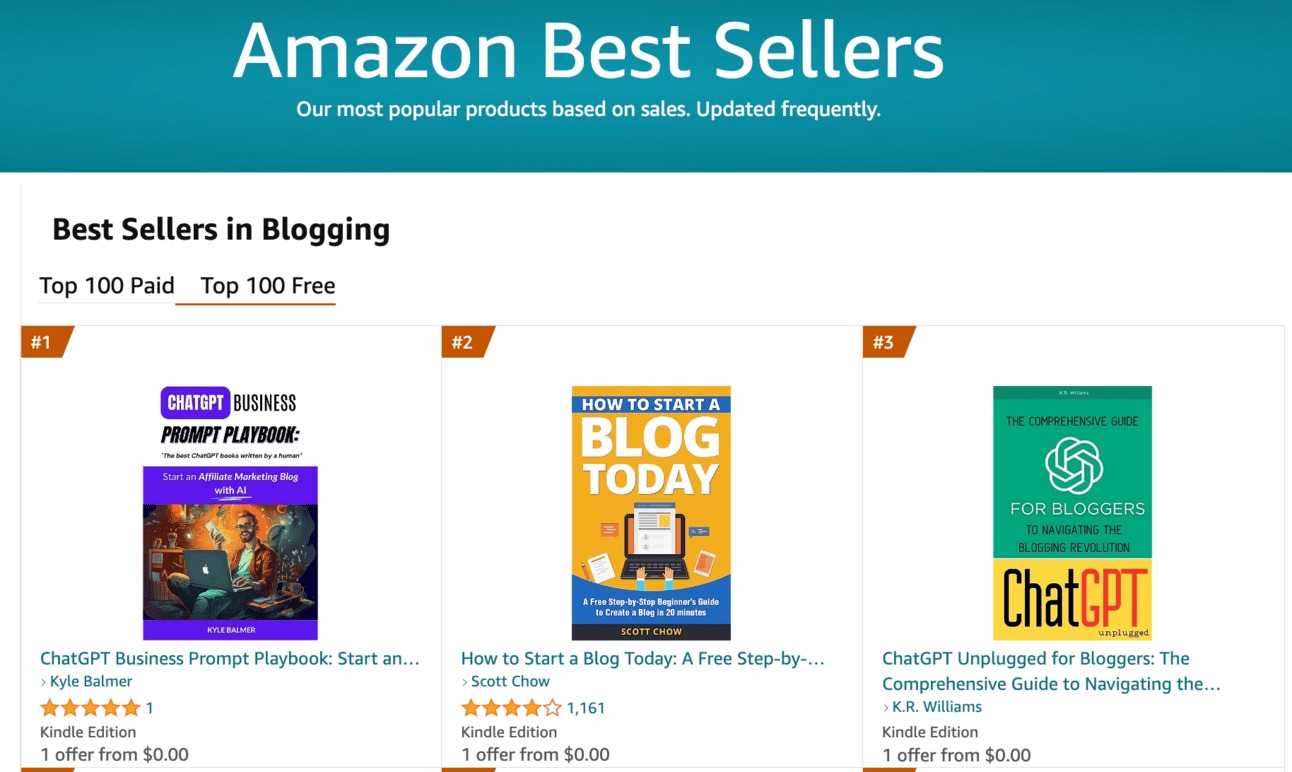Visit author Scott Chow's page

[x=510, y=682]
